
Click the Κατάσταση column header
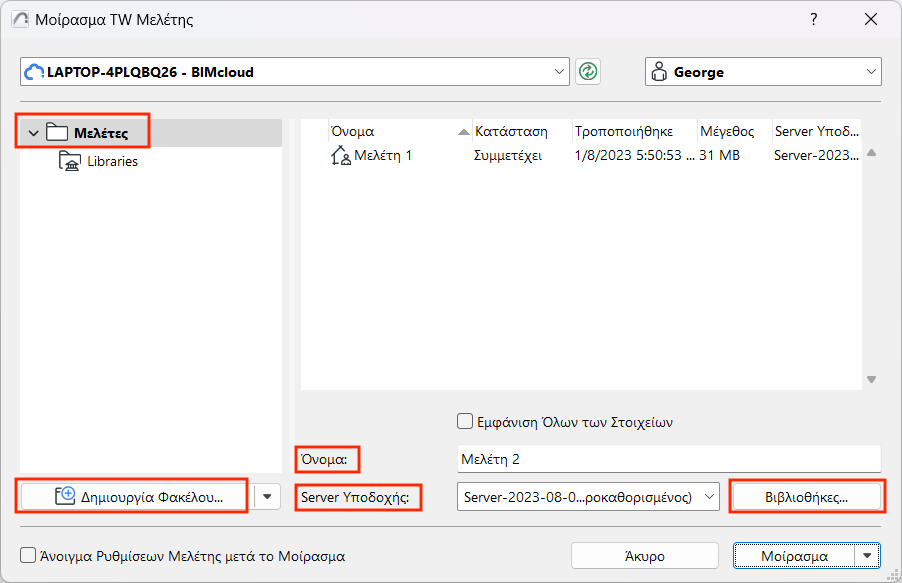(522, 132)
